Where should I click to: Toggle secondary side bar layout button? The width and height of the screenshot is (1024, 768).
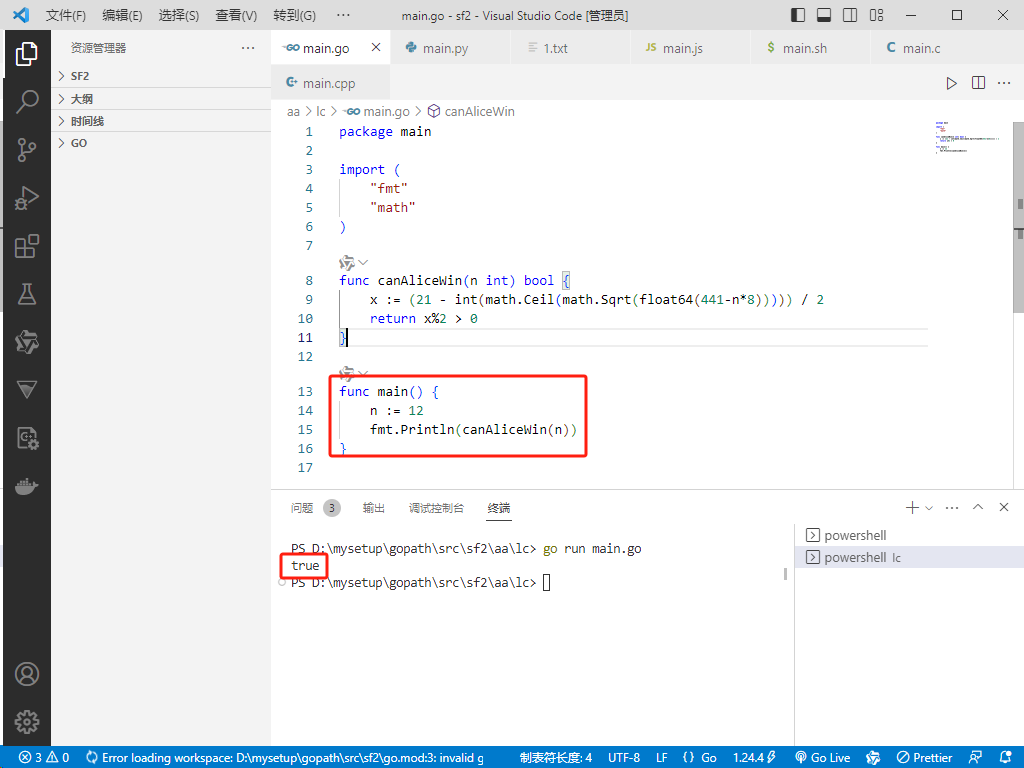850,15
